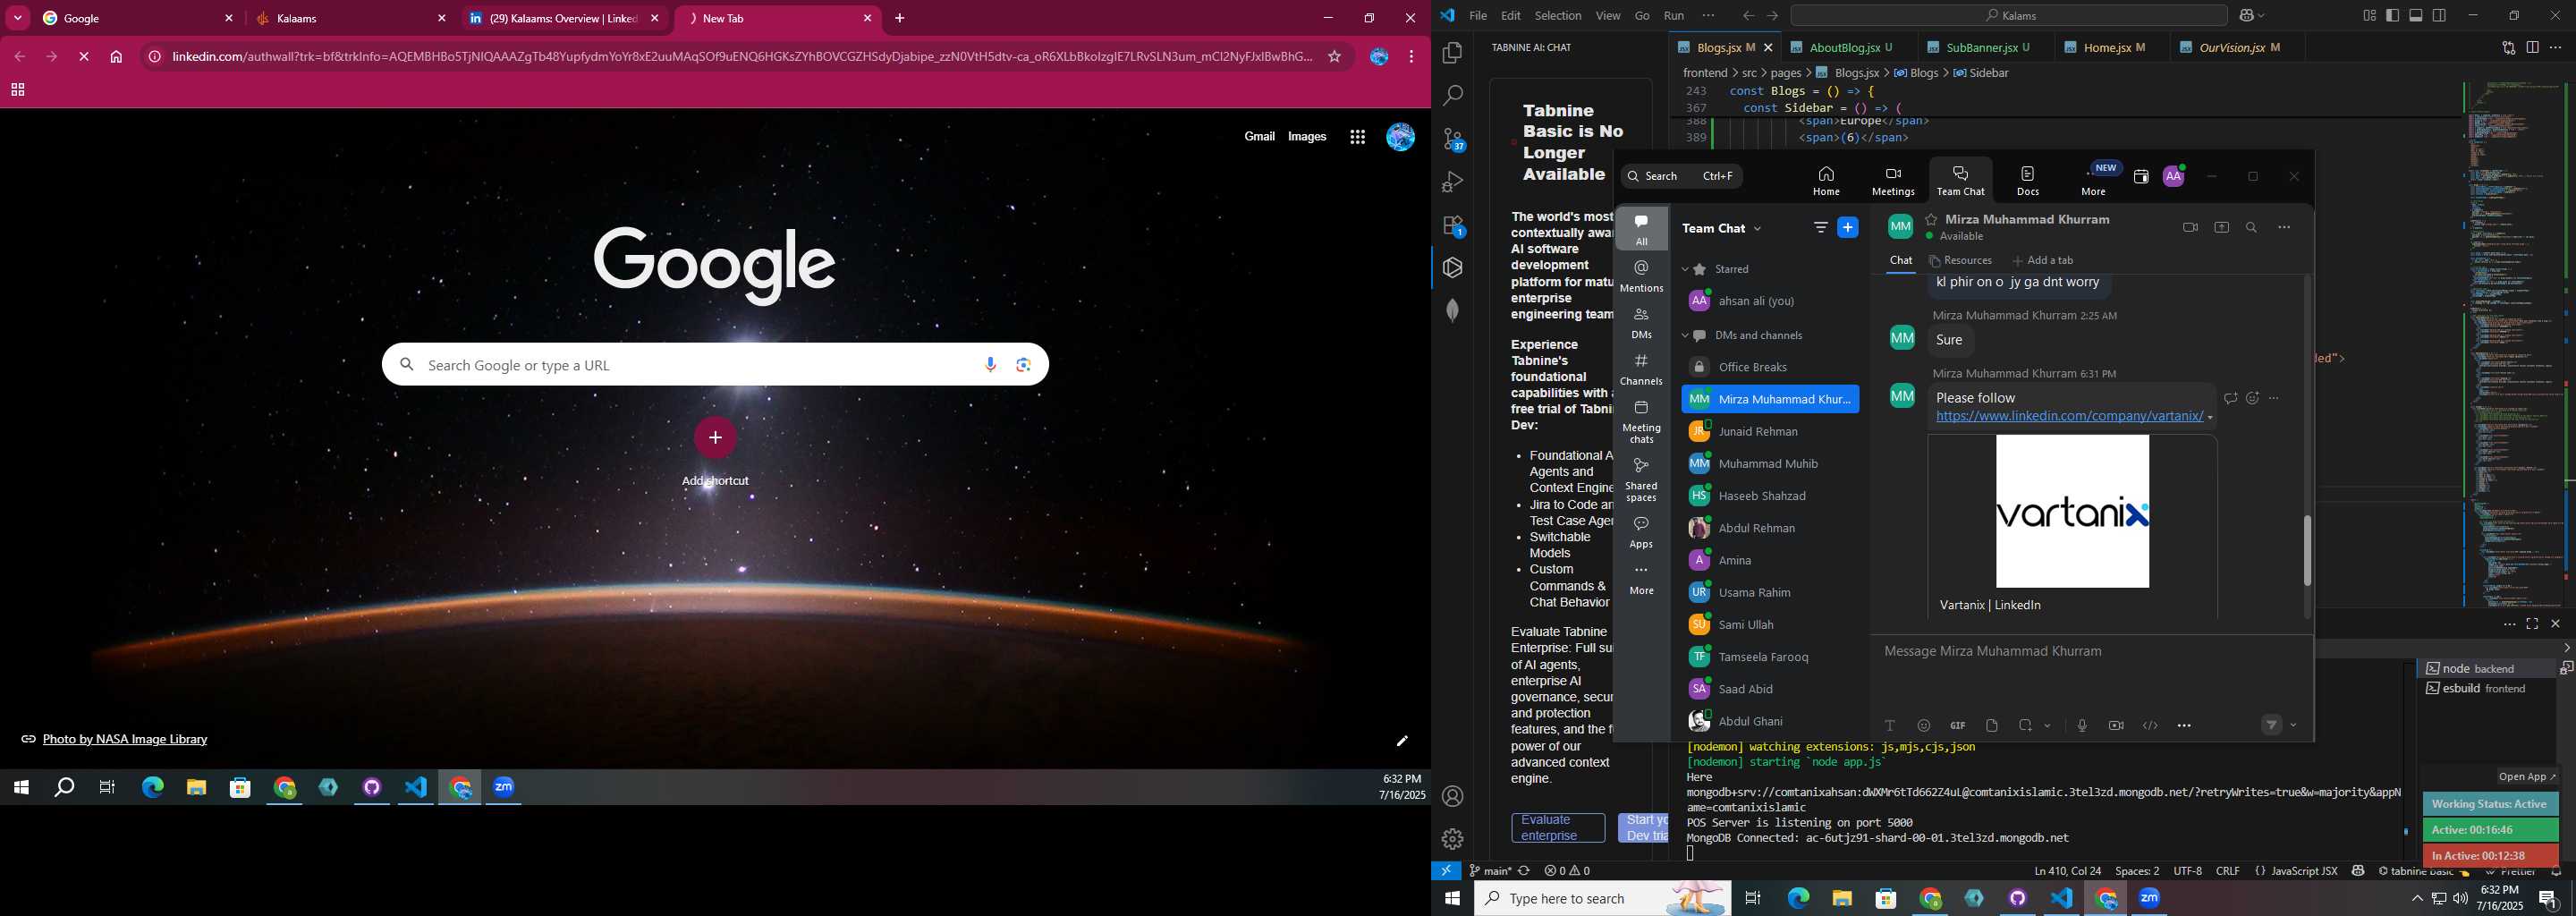
Task: Open the Copilot dropdown in VS Code title bar
Action: pos(2262,16)
